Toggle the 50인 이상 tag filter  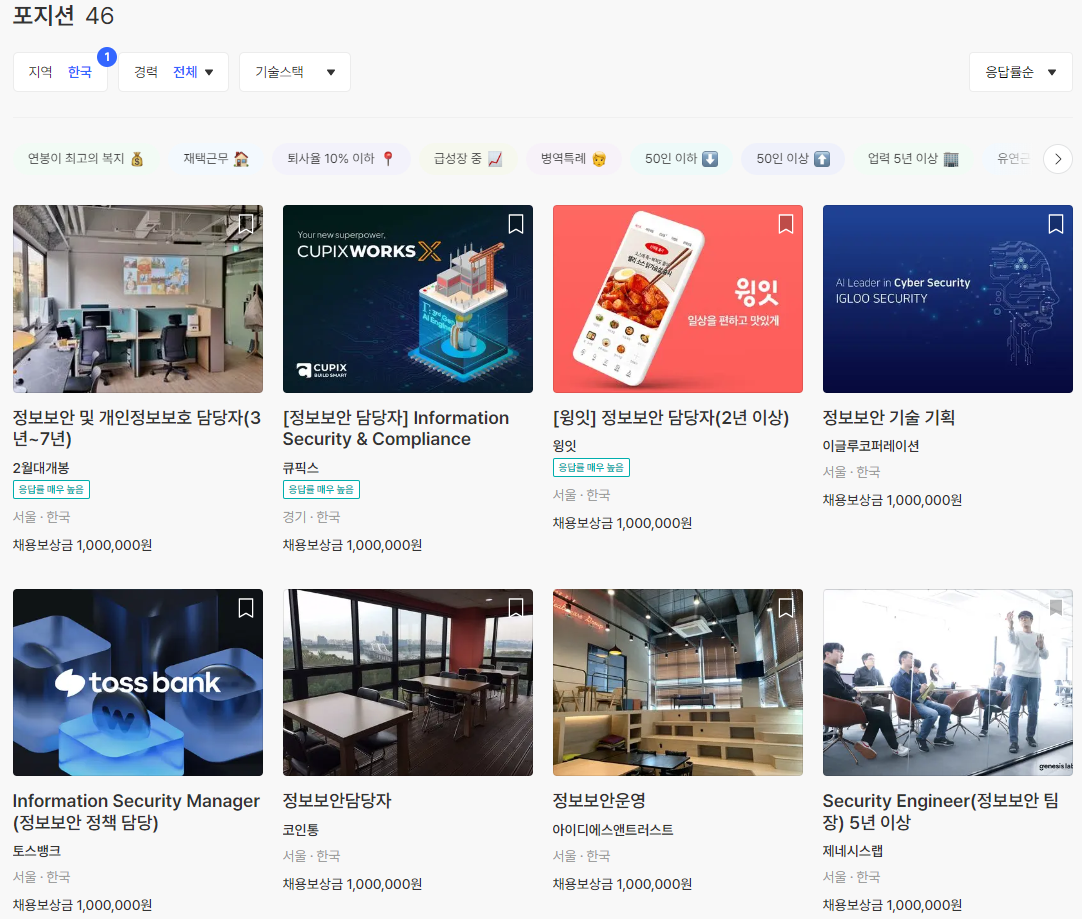click(x=792, y=159)
